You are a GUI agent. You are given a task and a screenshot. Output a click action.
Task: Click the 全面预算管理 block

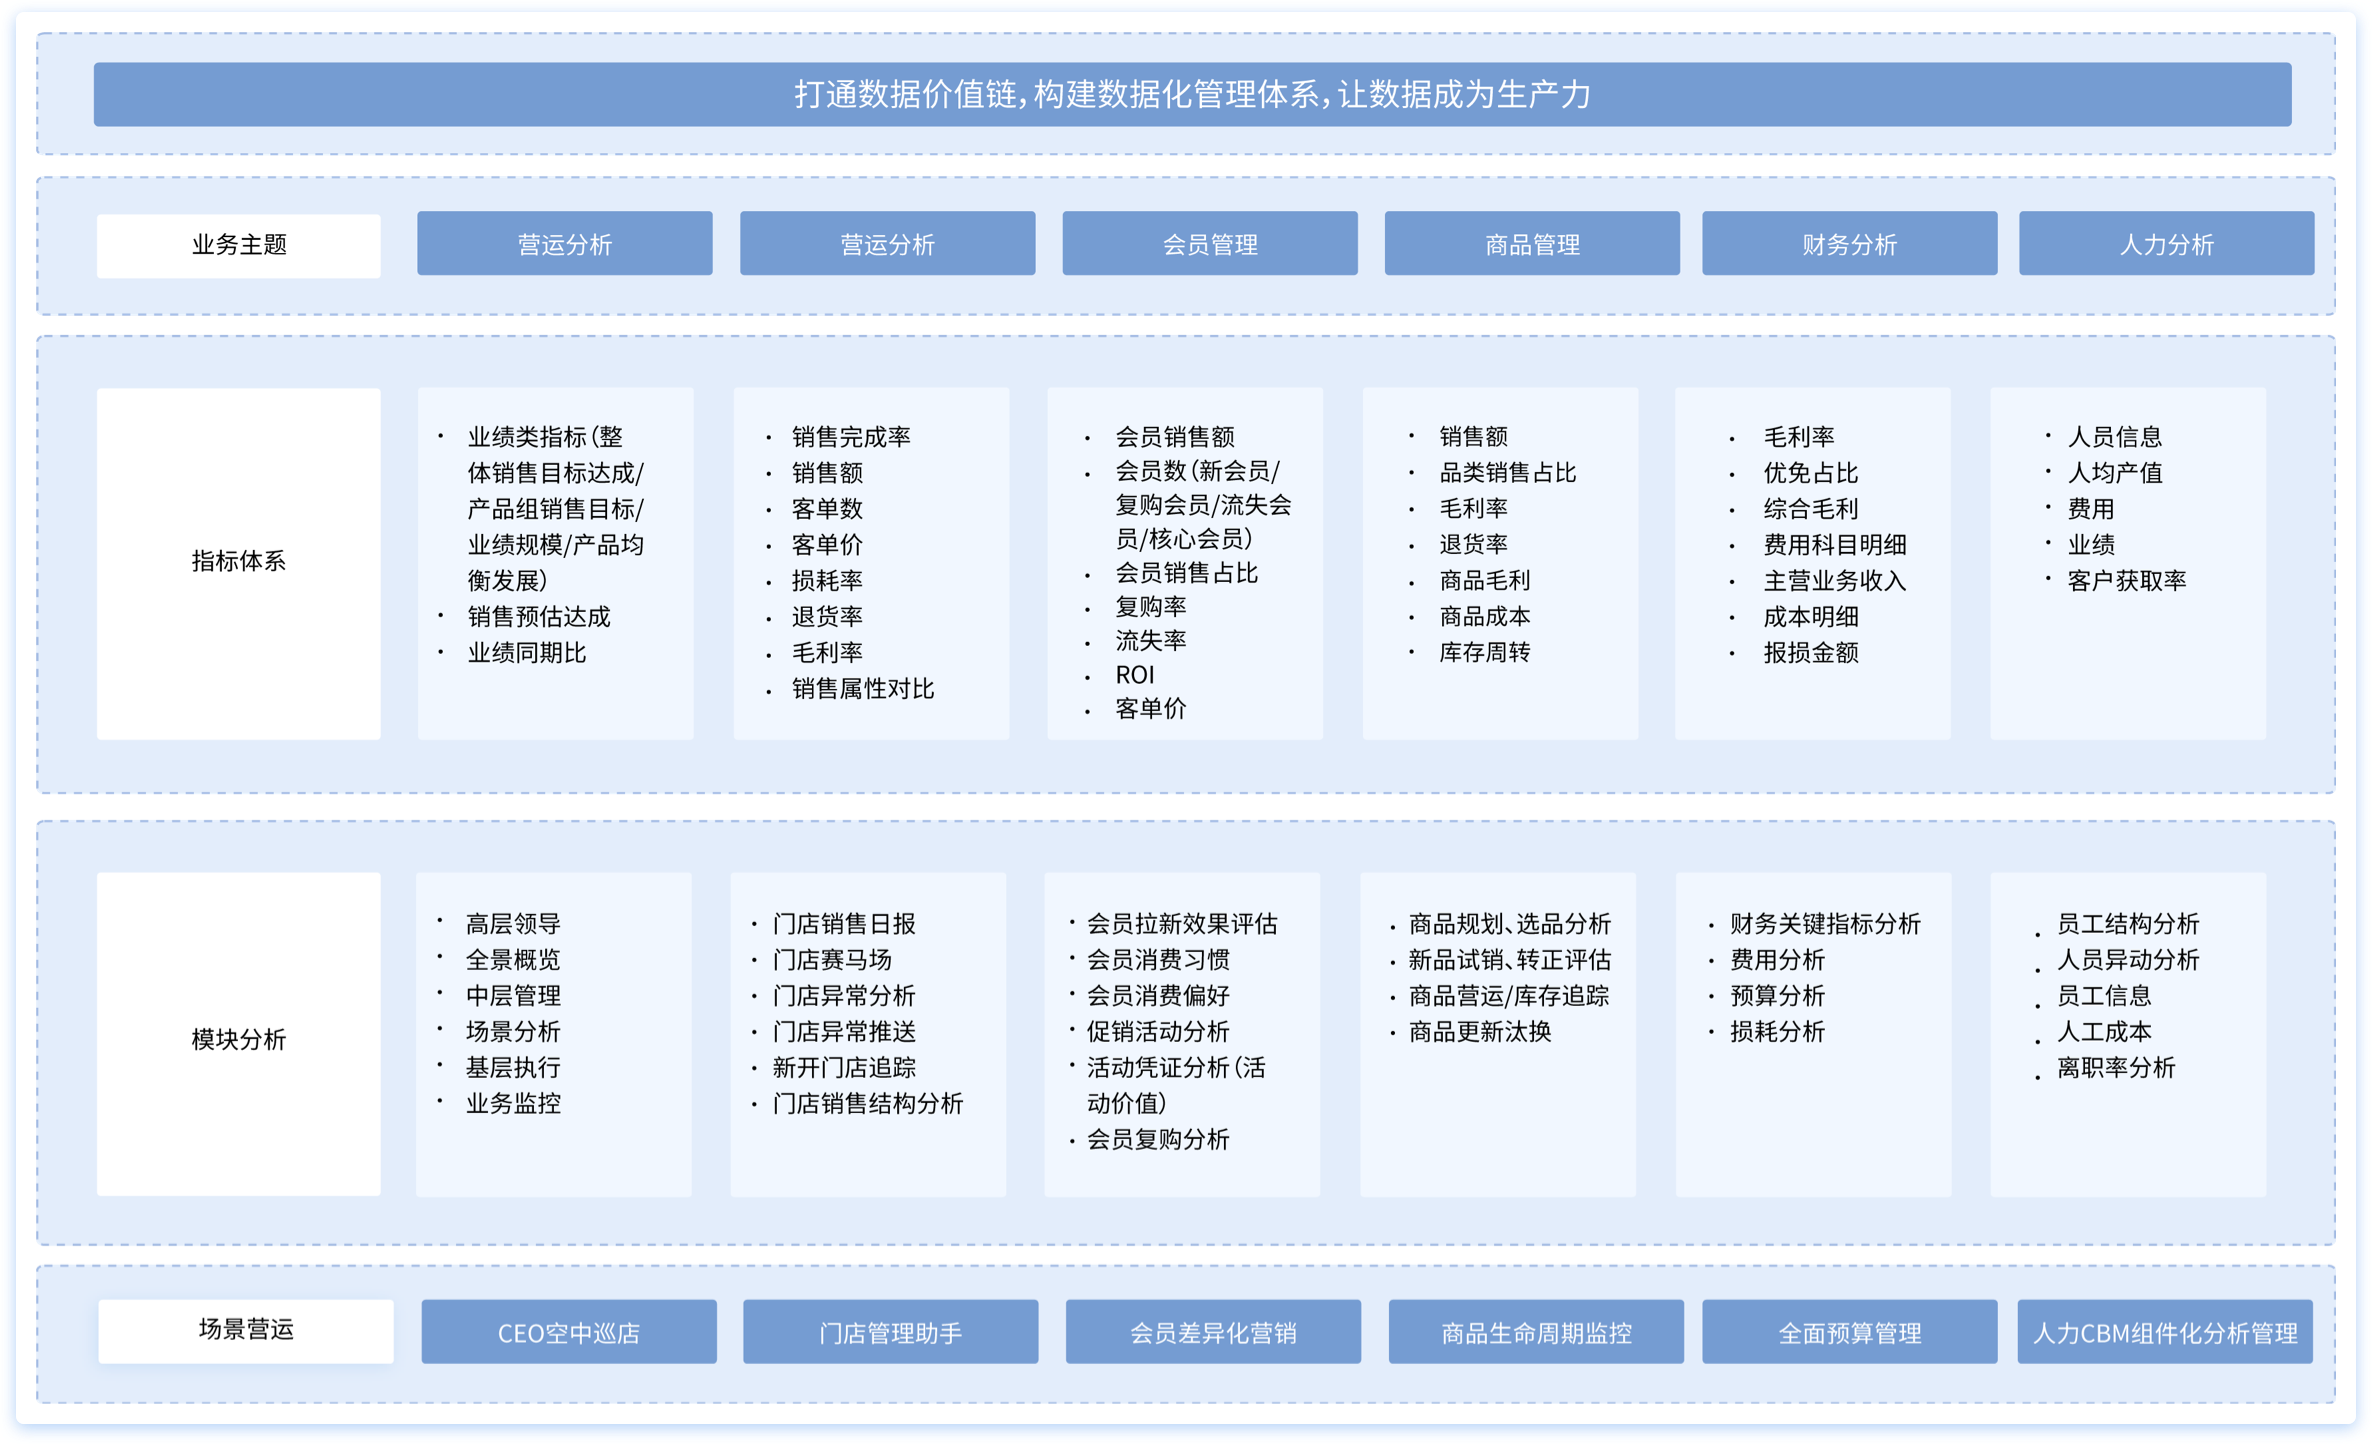[x=1849, y=1332]
